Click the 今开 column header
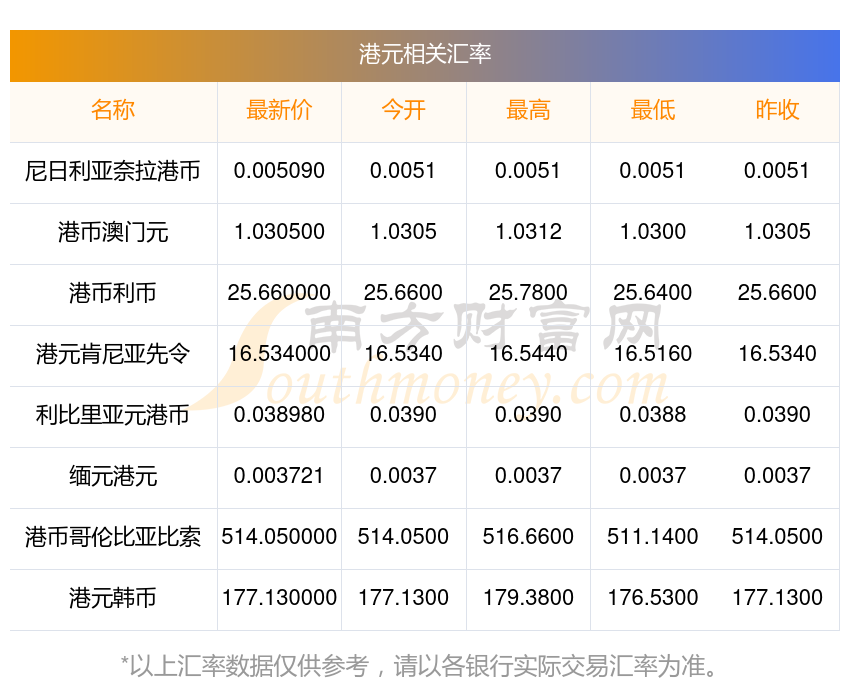 403,110
